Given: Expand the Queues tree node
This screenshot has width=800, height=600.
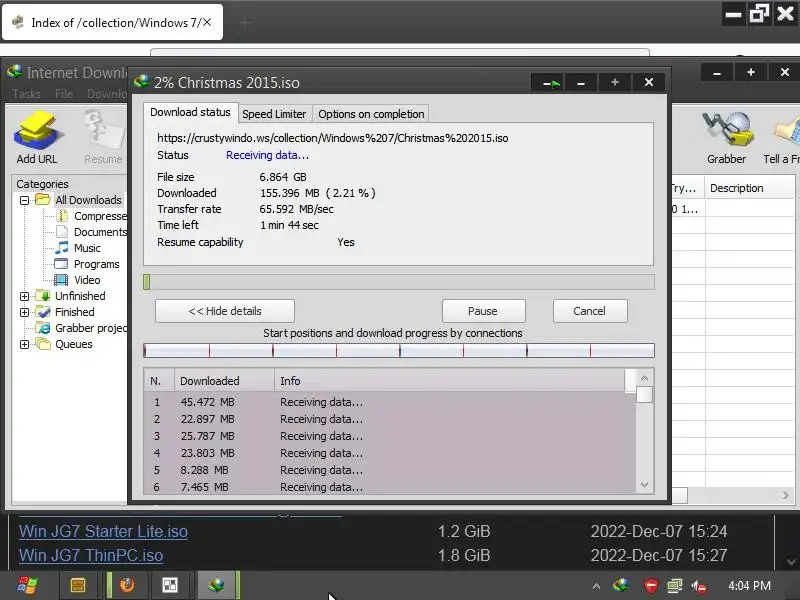Looking at the screenshot, I should pos(24,344).
